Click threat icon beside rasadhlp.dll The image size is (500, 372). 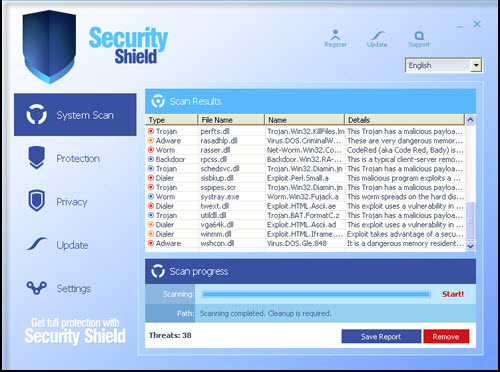tap(151, 140)
